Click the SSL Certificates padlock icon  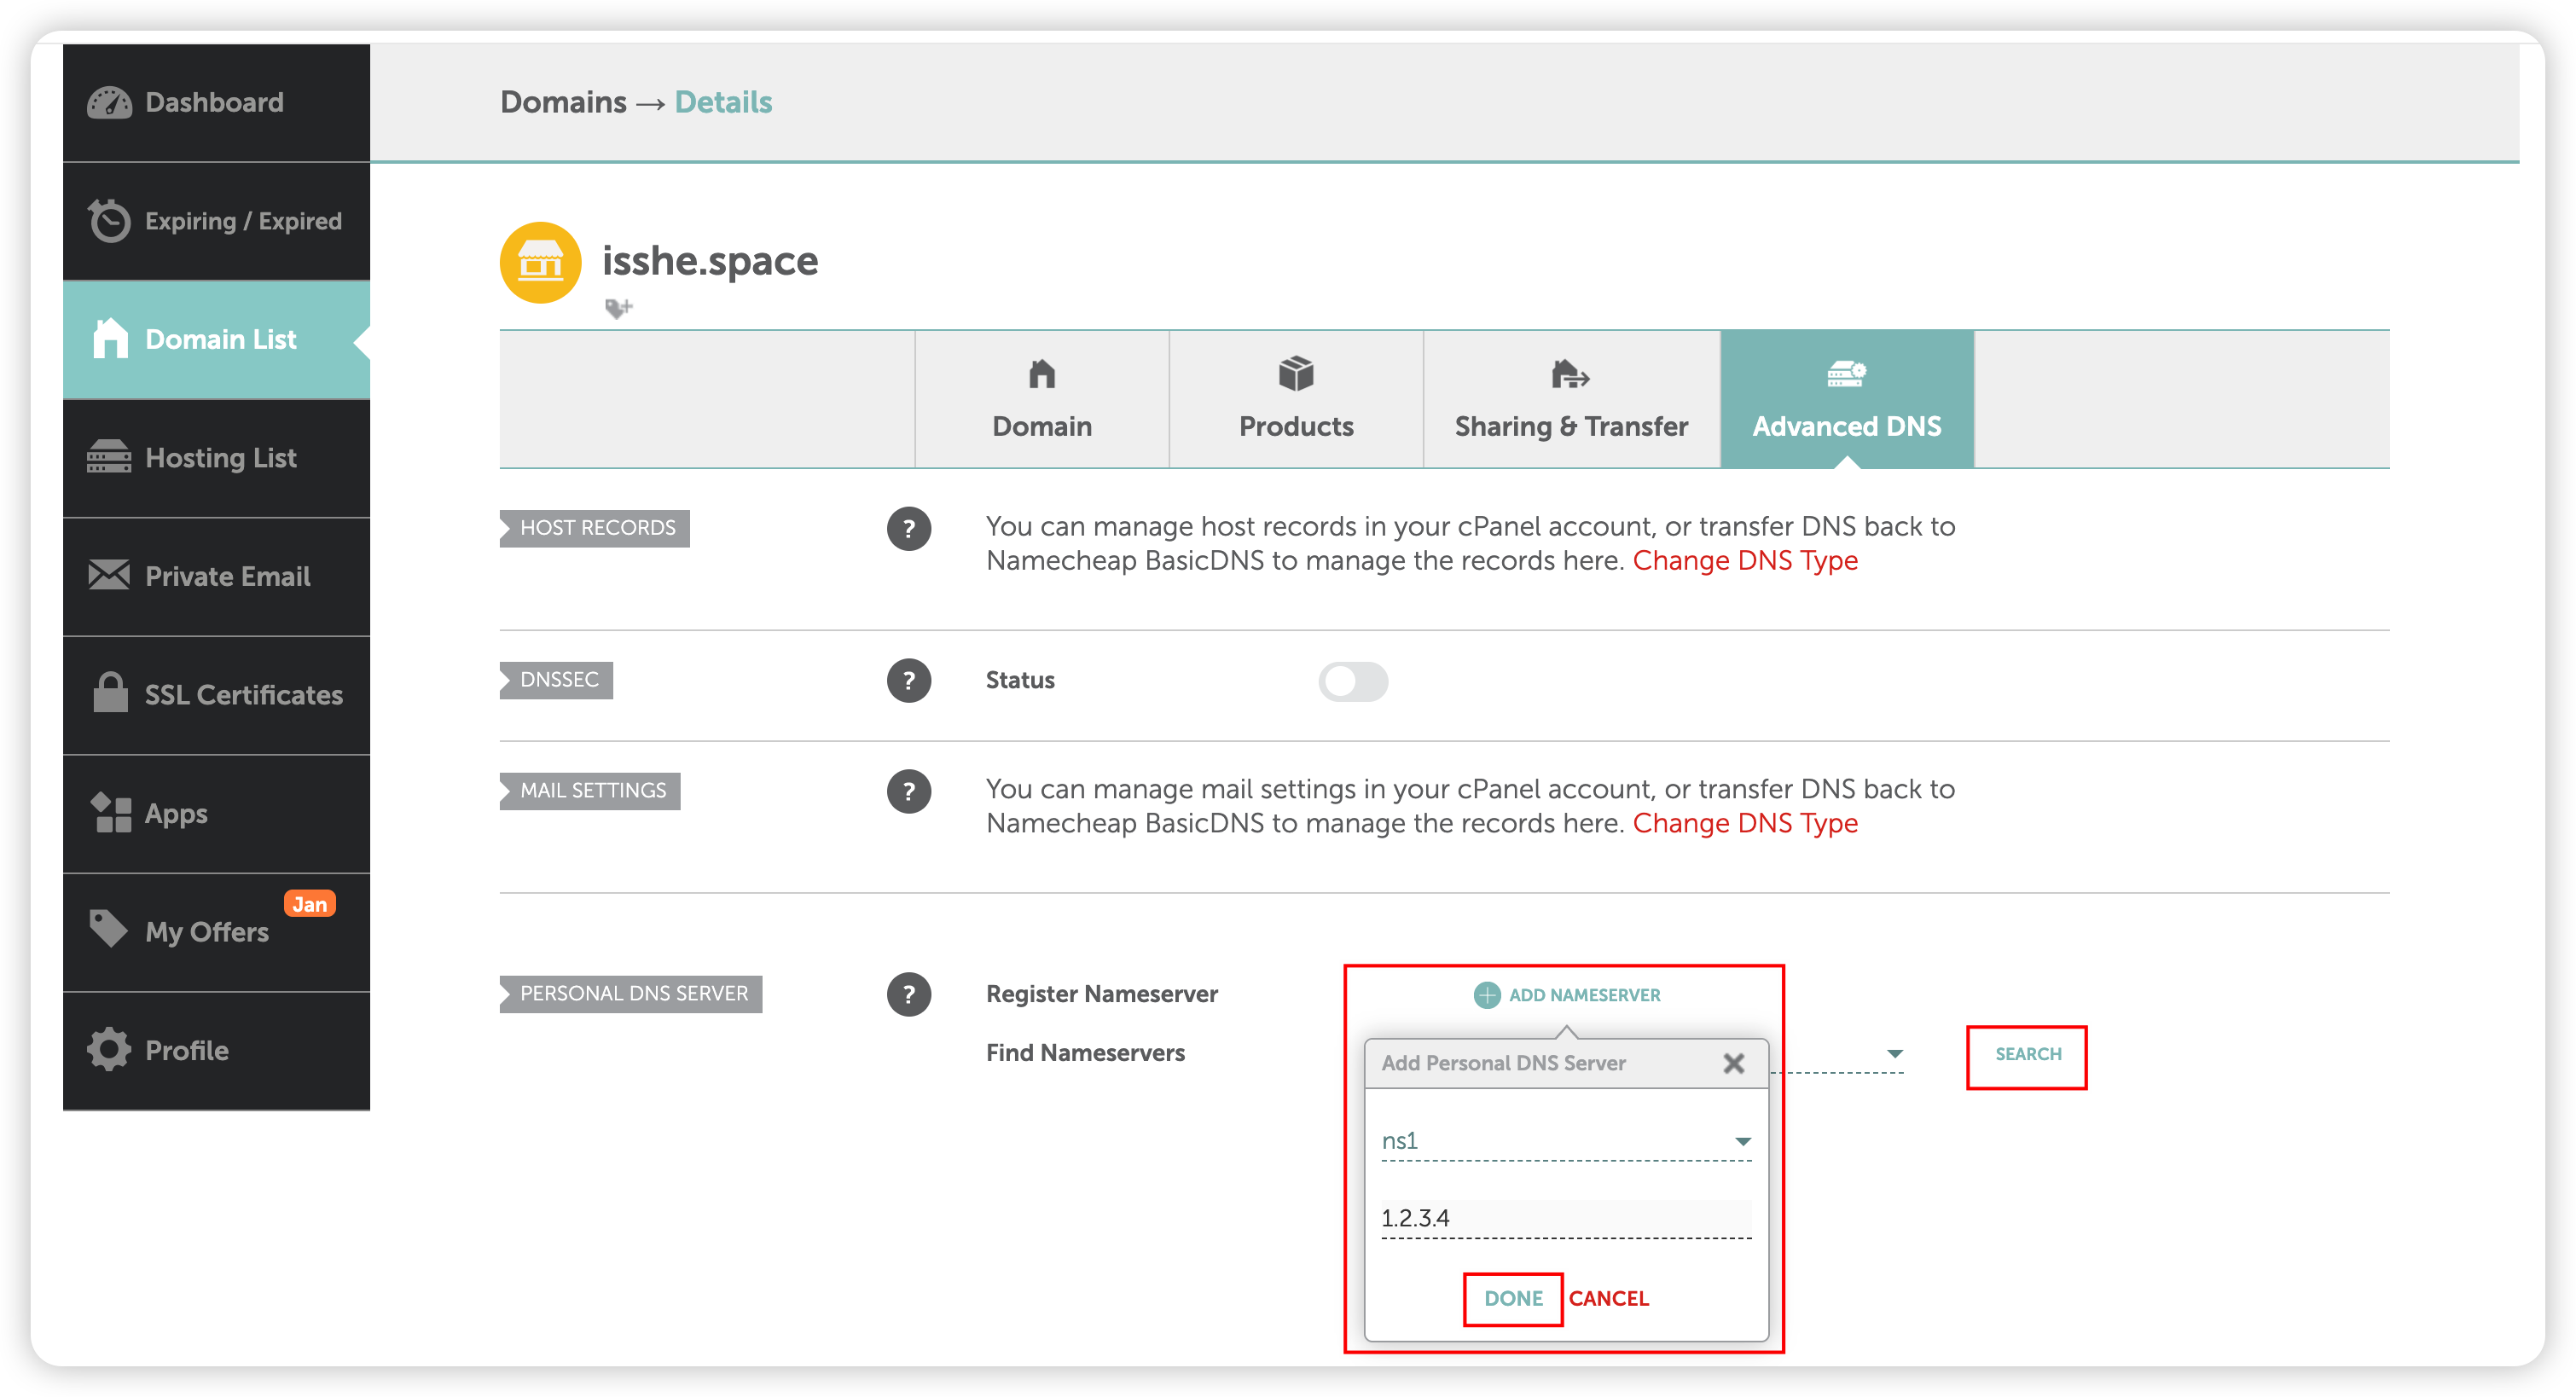pyautogui.click(x=110, y=693)
